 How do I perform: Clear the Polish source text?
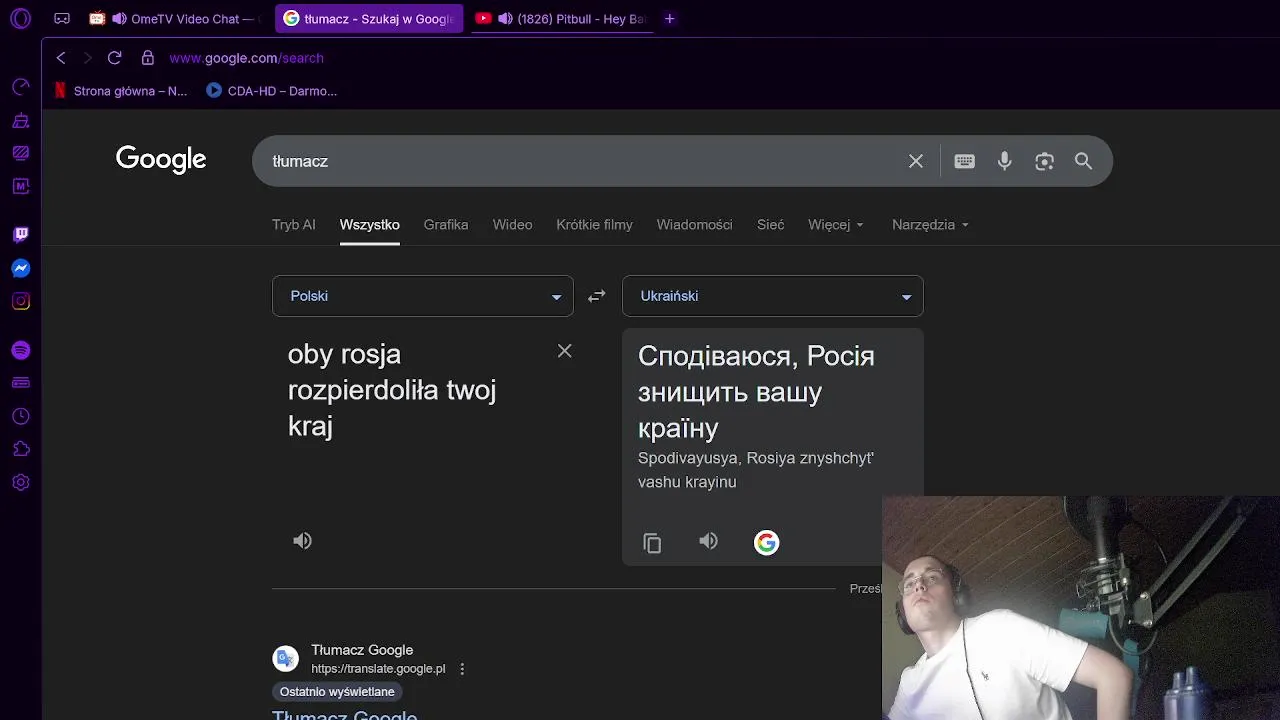coord(564,351)
